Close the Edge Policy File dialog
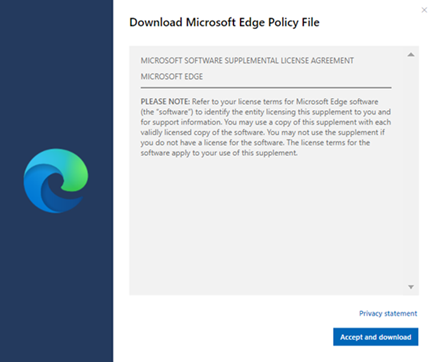This screenshot has width=435, height=362. [x=424, y=10]
